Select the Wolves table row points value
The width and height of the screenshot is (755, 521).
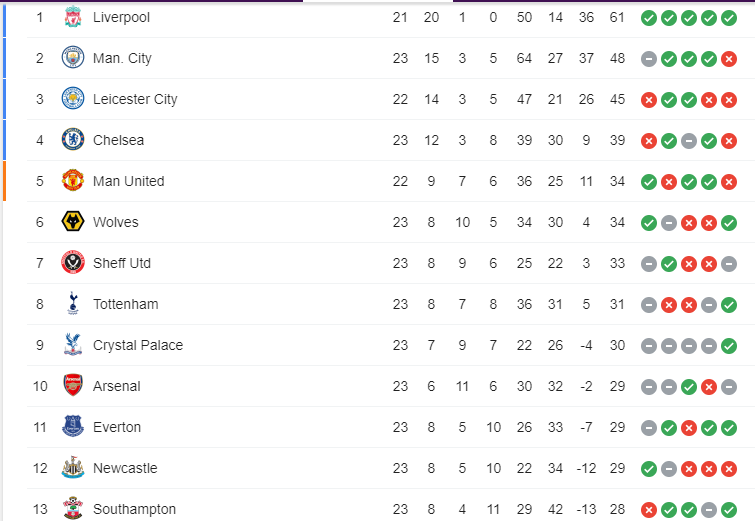617,222
